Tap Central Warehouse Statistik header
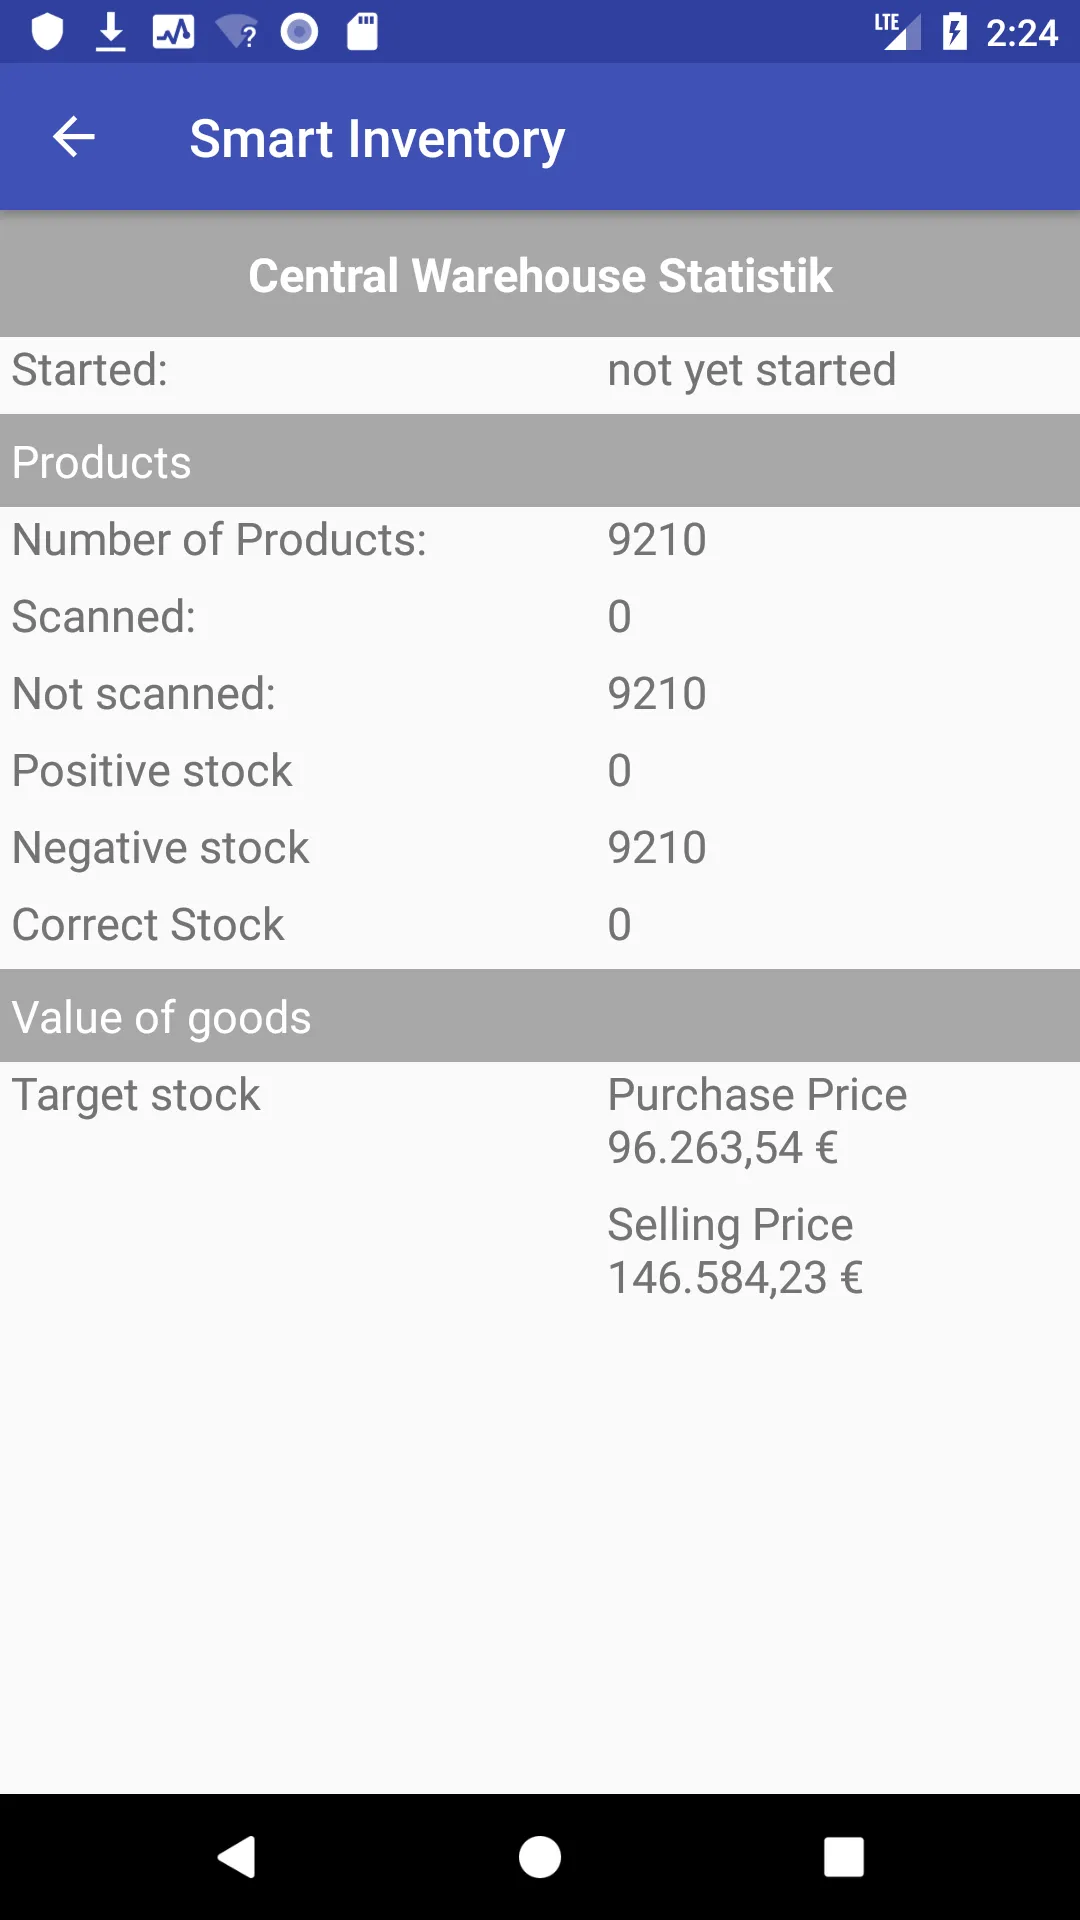The image size is (1080, 1920). 540,275
